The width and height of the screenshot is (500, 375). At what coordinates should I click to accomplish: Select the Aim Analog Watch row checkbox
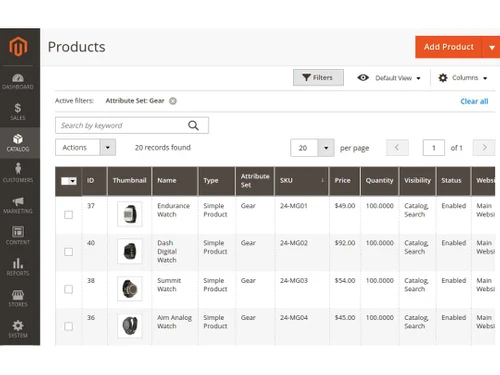click(69, 326)
